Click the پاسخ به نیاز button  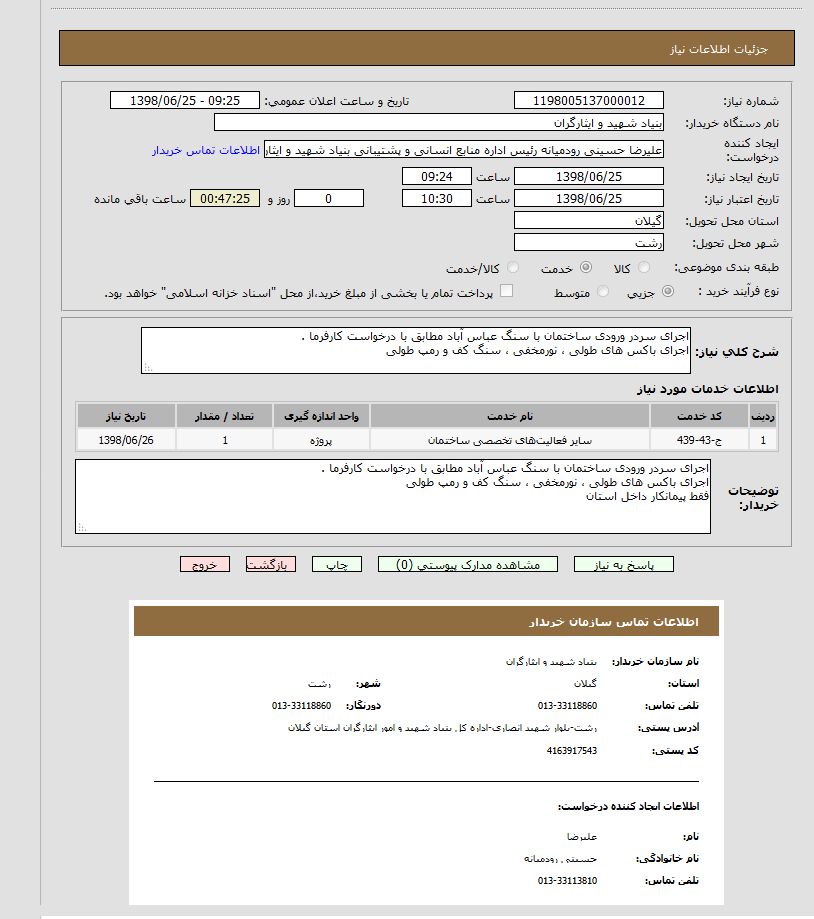tap(623, 565)
